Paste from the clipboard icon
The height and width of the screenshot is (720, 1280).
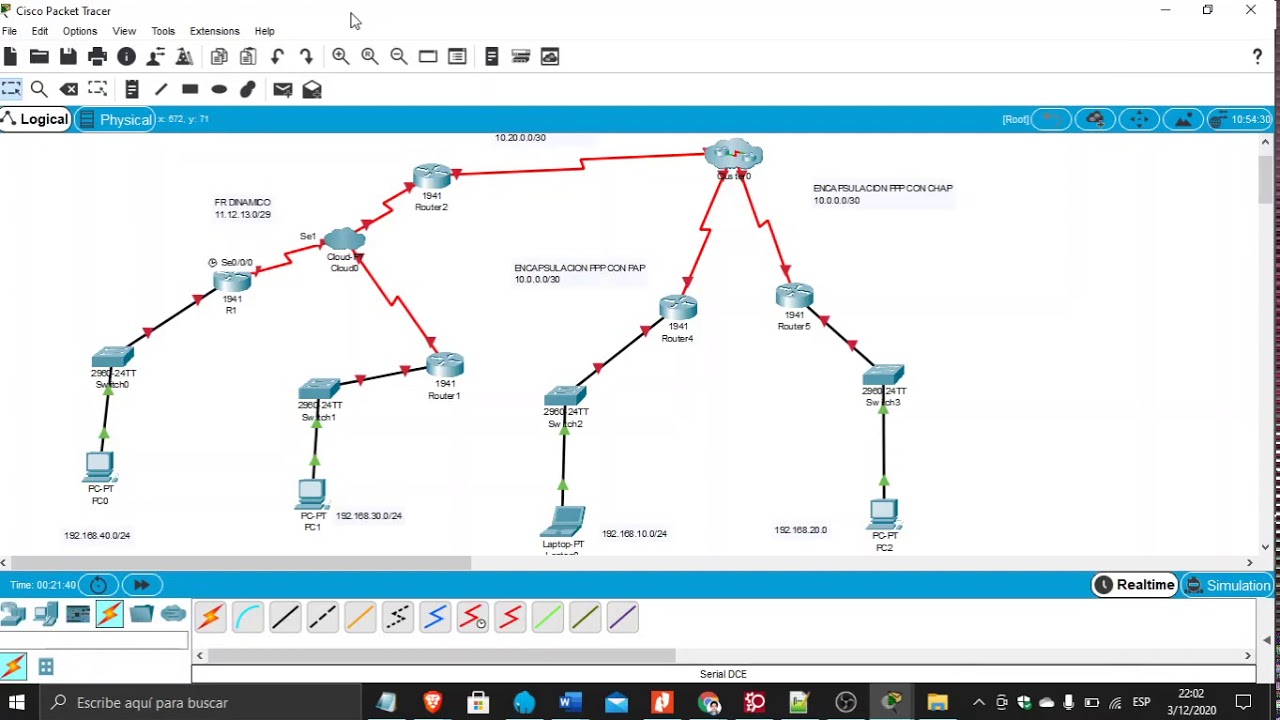tap(248, 57)
